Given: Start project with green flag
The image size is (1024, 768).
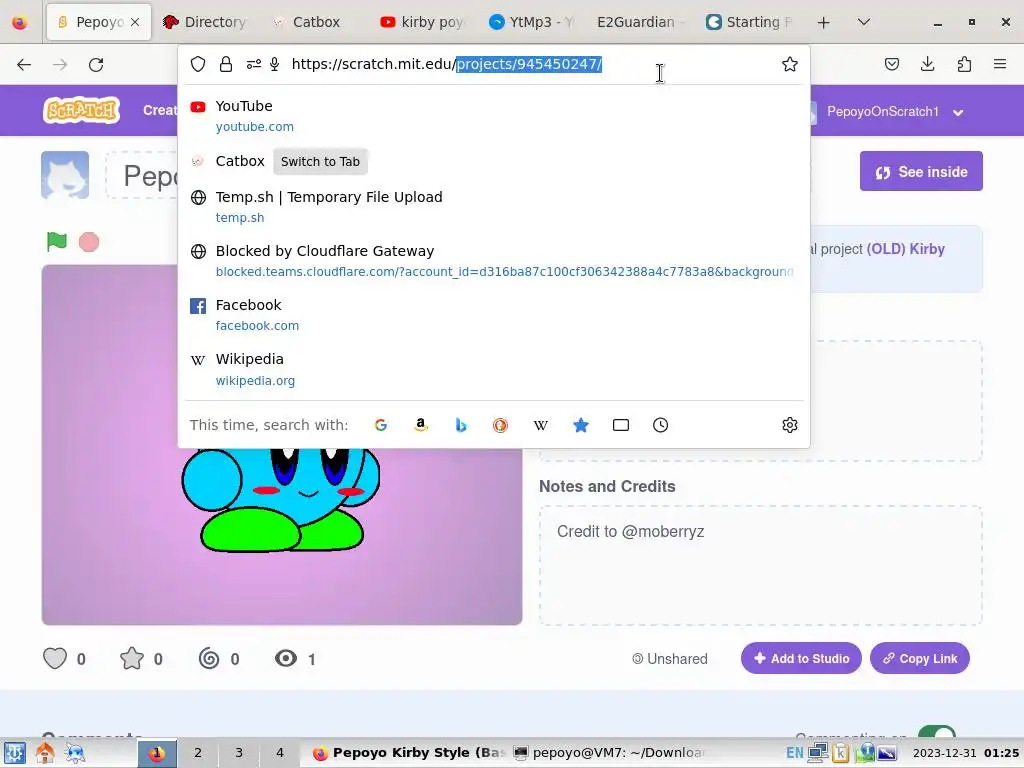Looking at the screenshot, I should tap(57, 242).
